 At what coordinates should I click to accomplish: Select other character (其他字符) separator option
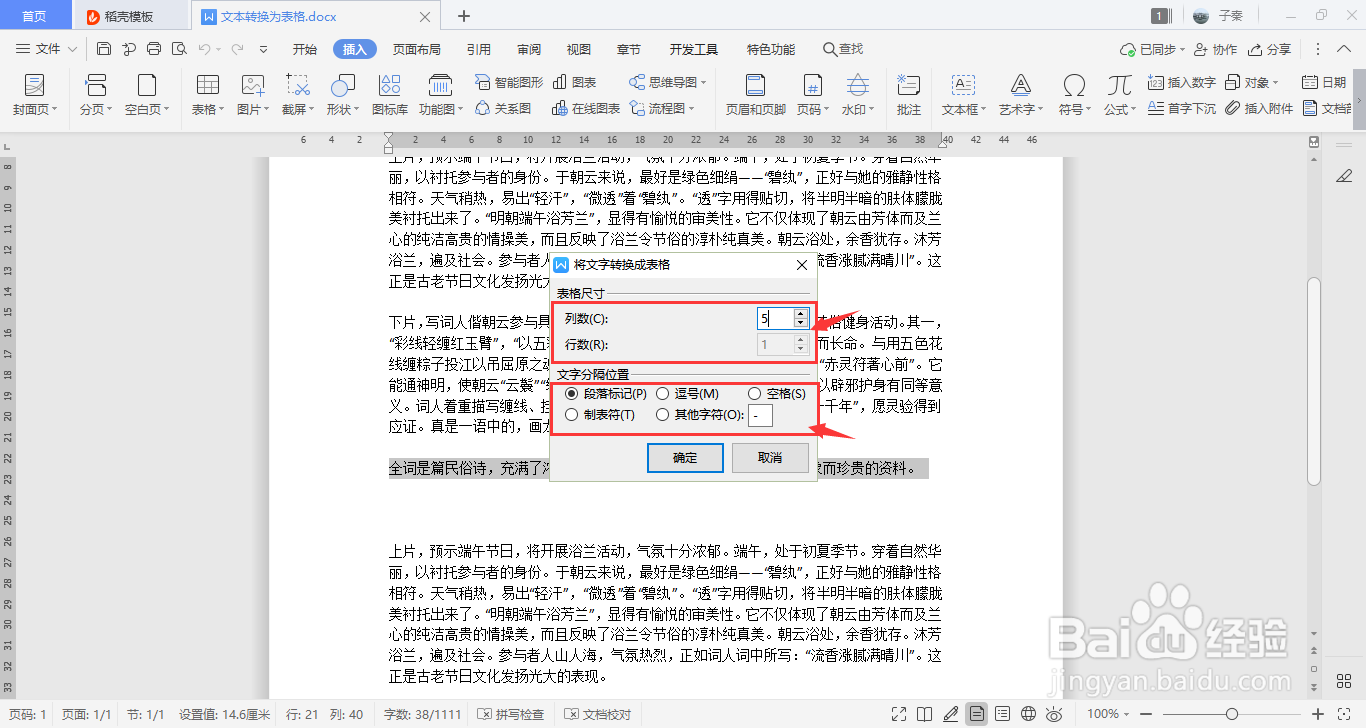click(700, 414)
